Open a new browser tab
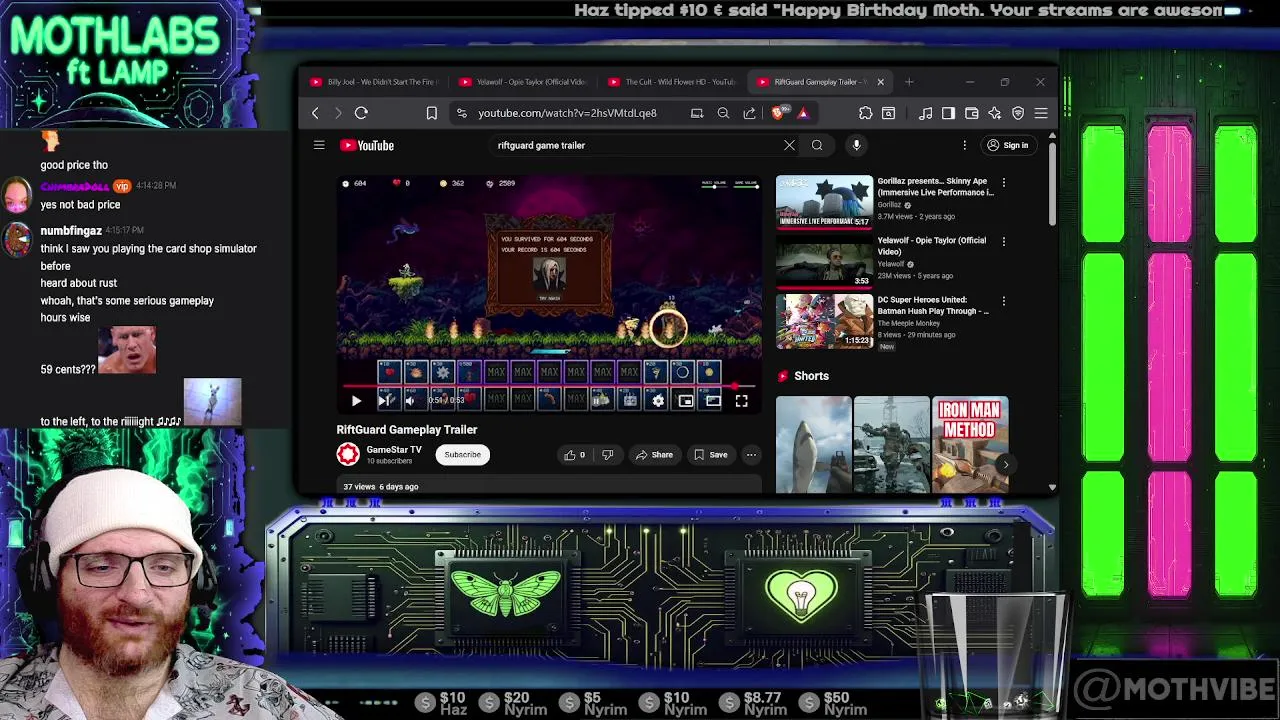1280x720 pixels. click(909, 82)
